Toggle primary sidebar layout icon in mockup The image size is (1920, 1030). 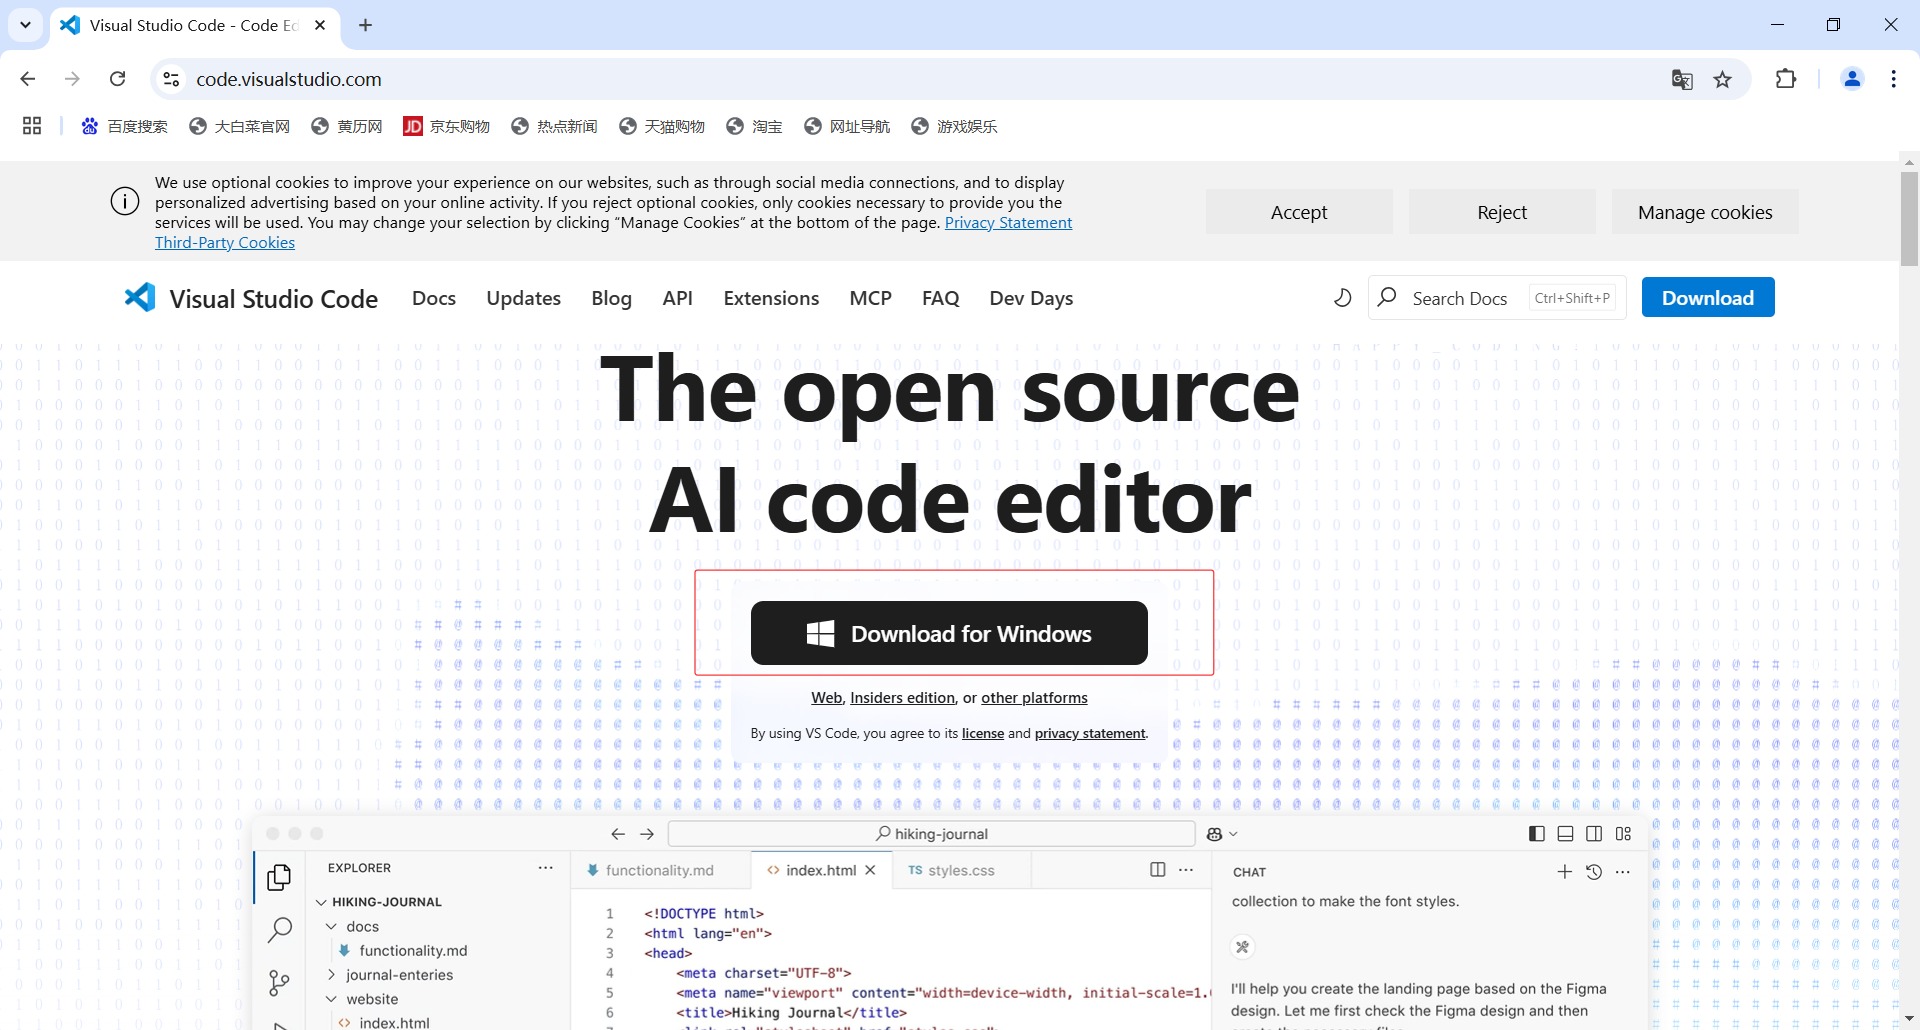point(1537,834)
